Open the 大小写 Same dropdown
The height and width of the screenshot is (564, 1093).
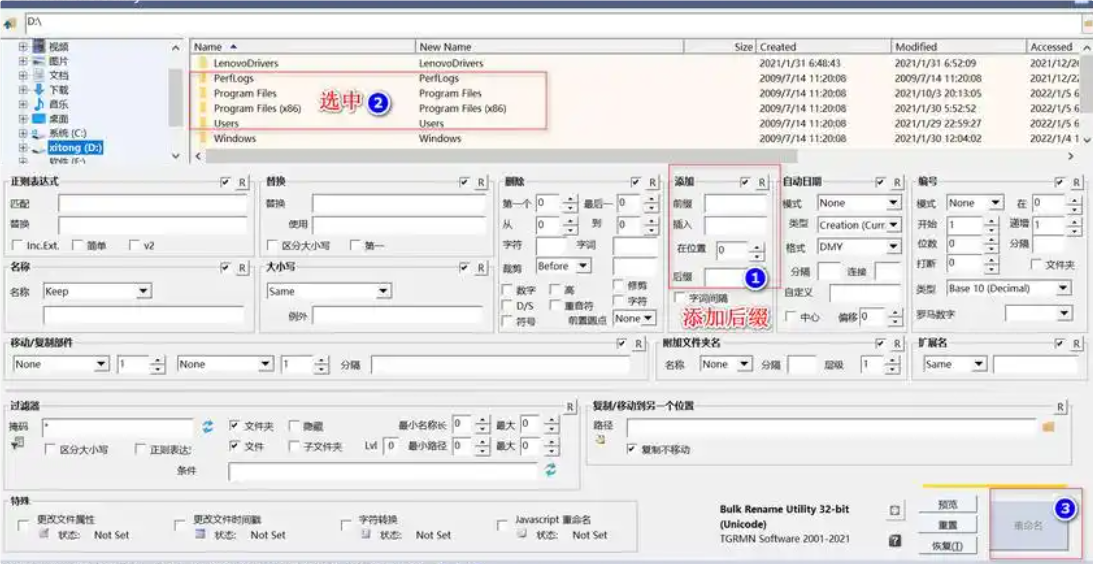coord(383,291)
